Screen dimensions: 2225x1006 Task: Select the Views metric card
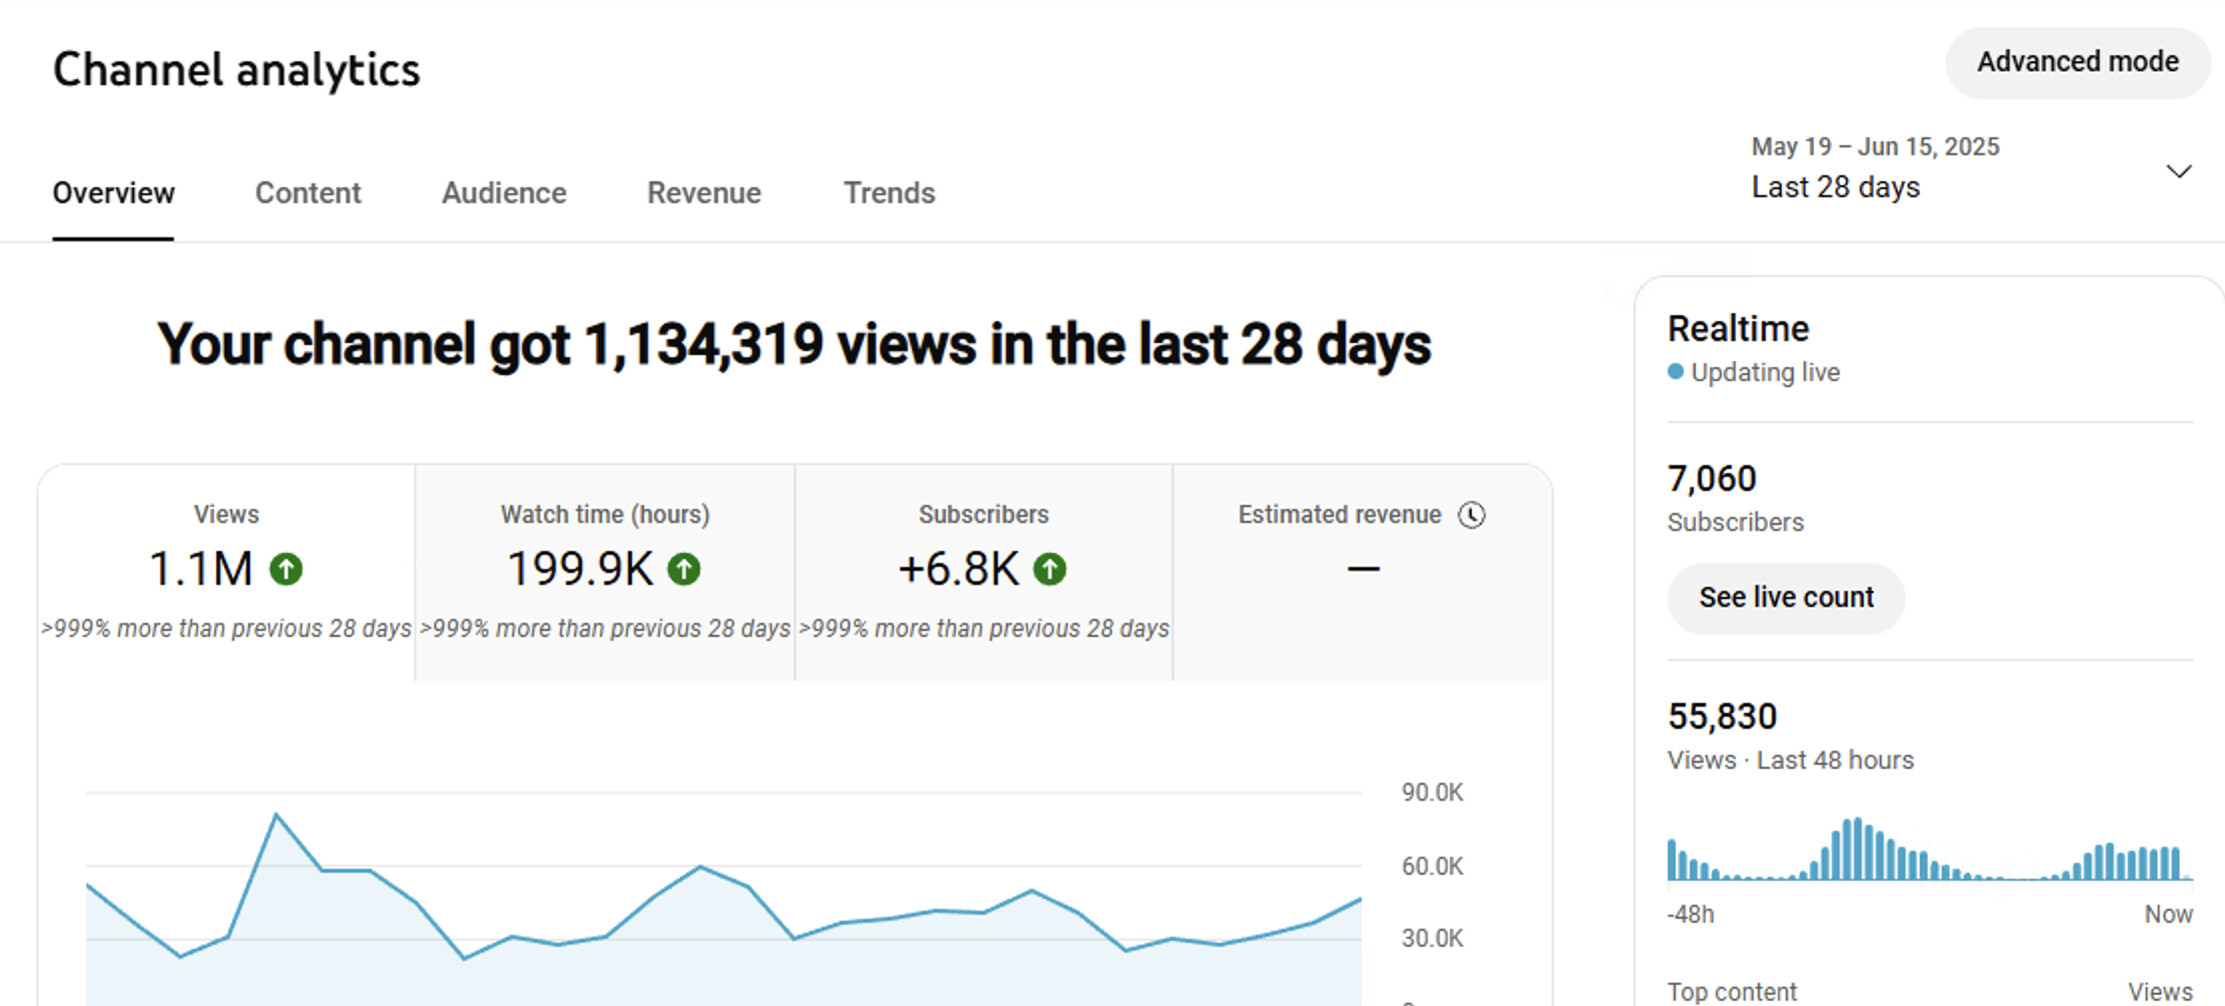click(x=226, y=572)
